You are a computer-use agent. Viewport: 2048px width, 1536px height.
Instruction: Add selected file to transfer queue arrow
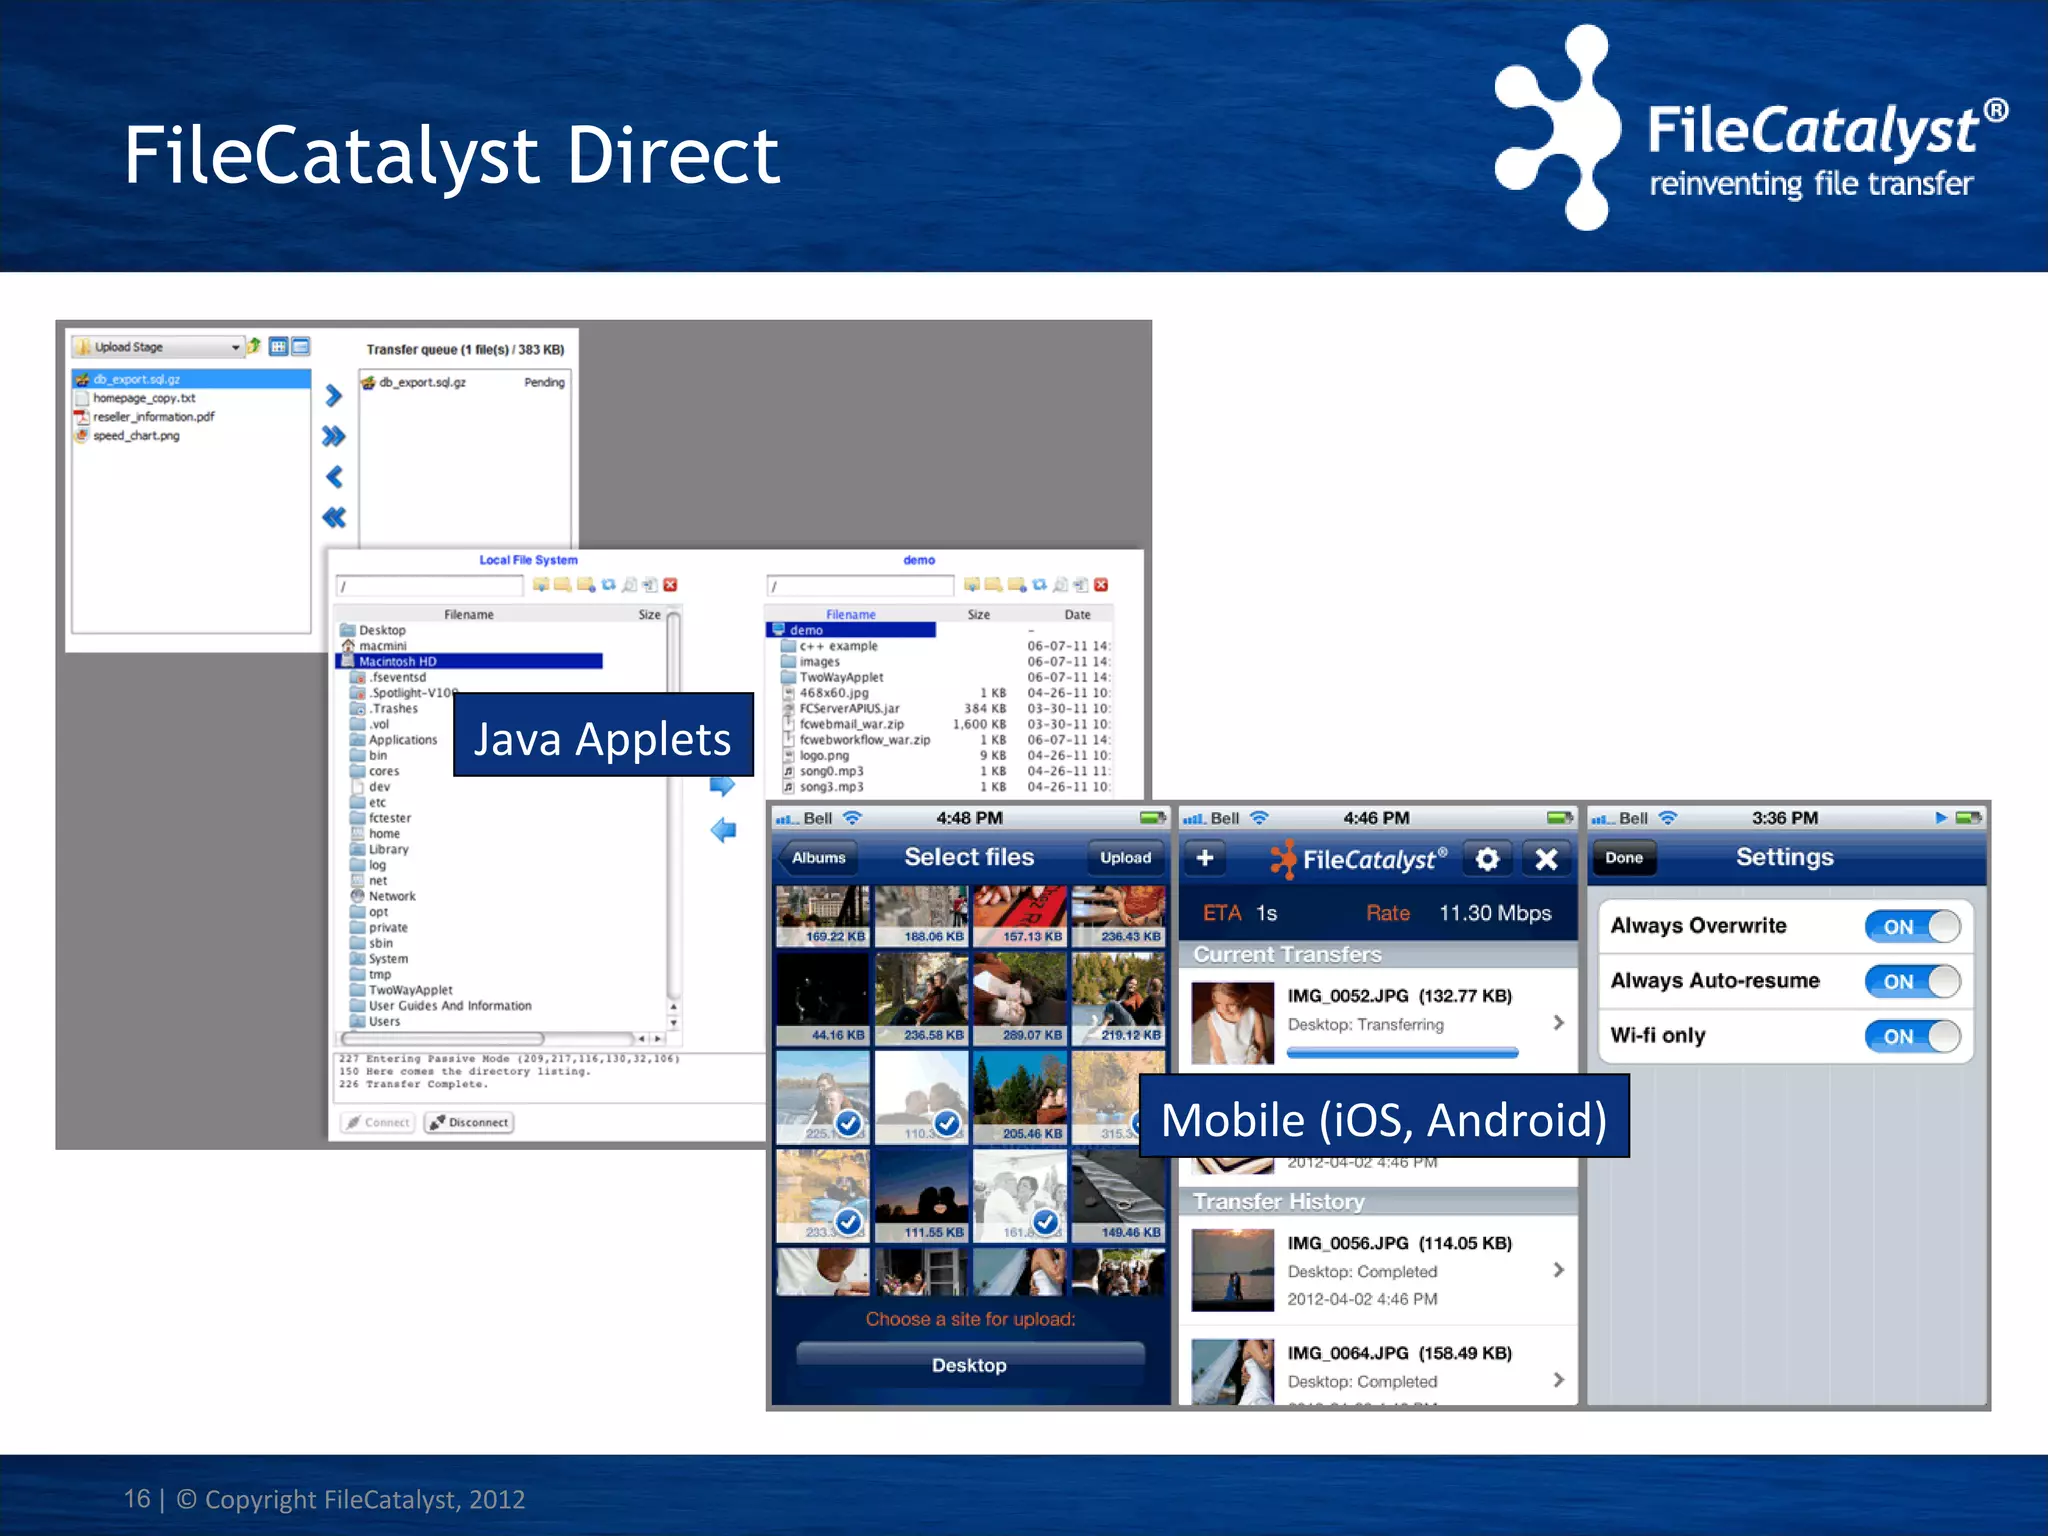click(334, 396)
